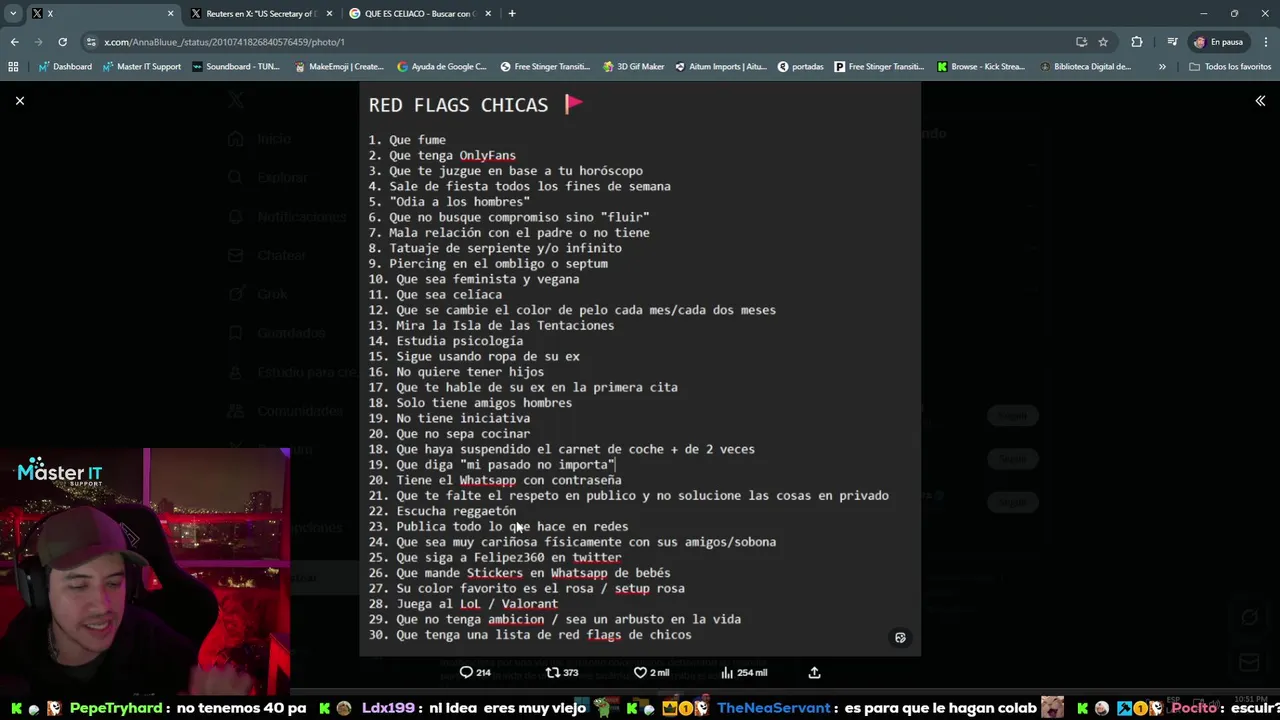This screenshot has height=720, width=1280.
Task: Go back with the browser back arrow
Action: 14,42
